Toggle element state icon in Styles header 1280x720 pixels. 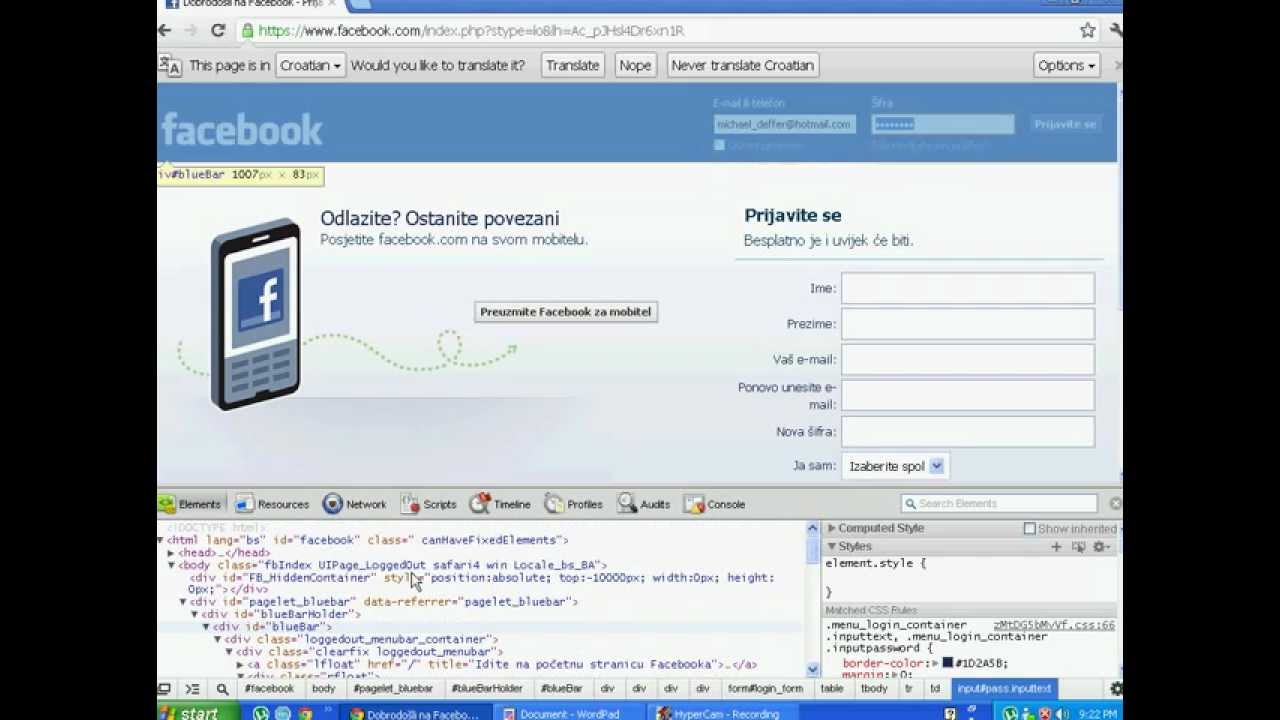[x=1078, y=547]
